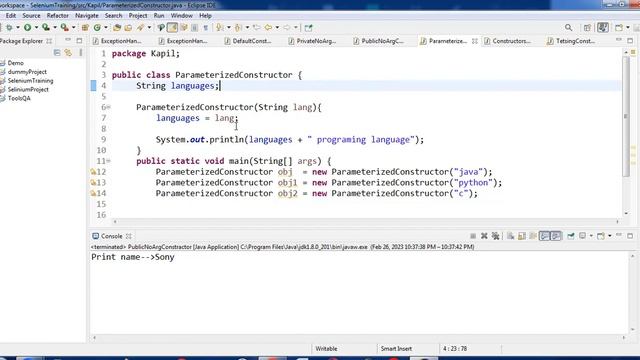Click the Open Task toolbar icon

[x=128, y=27]
